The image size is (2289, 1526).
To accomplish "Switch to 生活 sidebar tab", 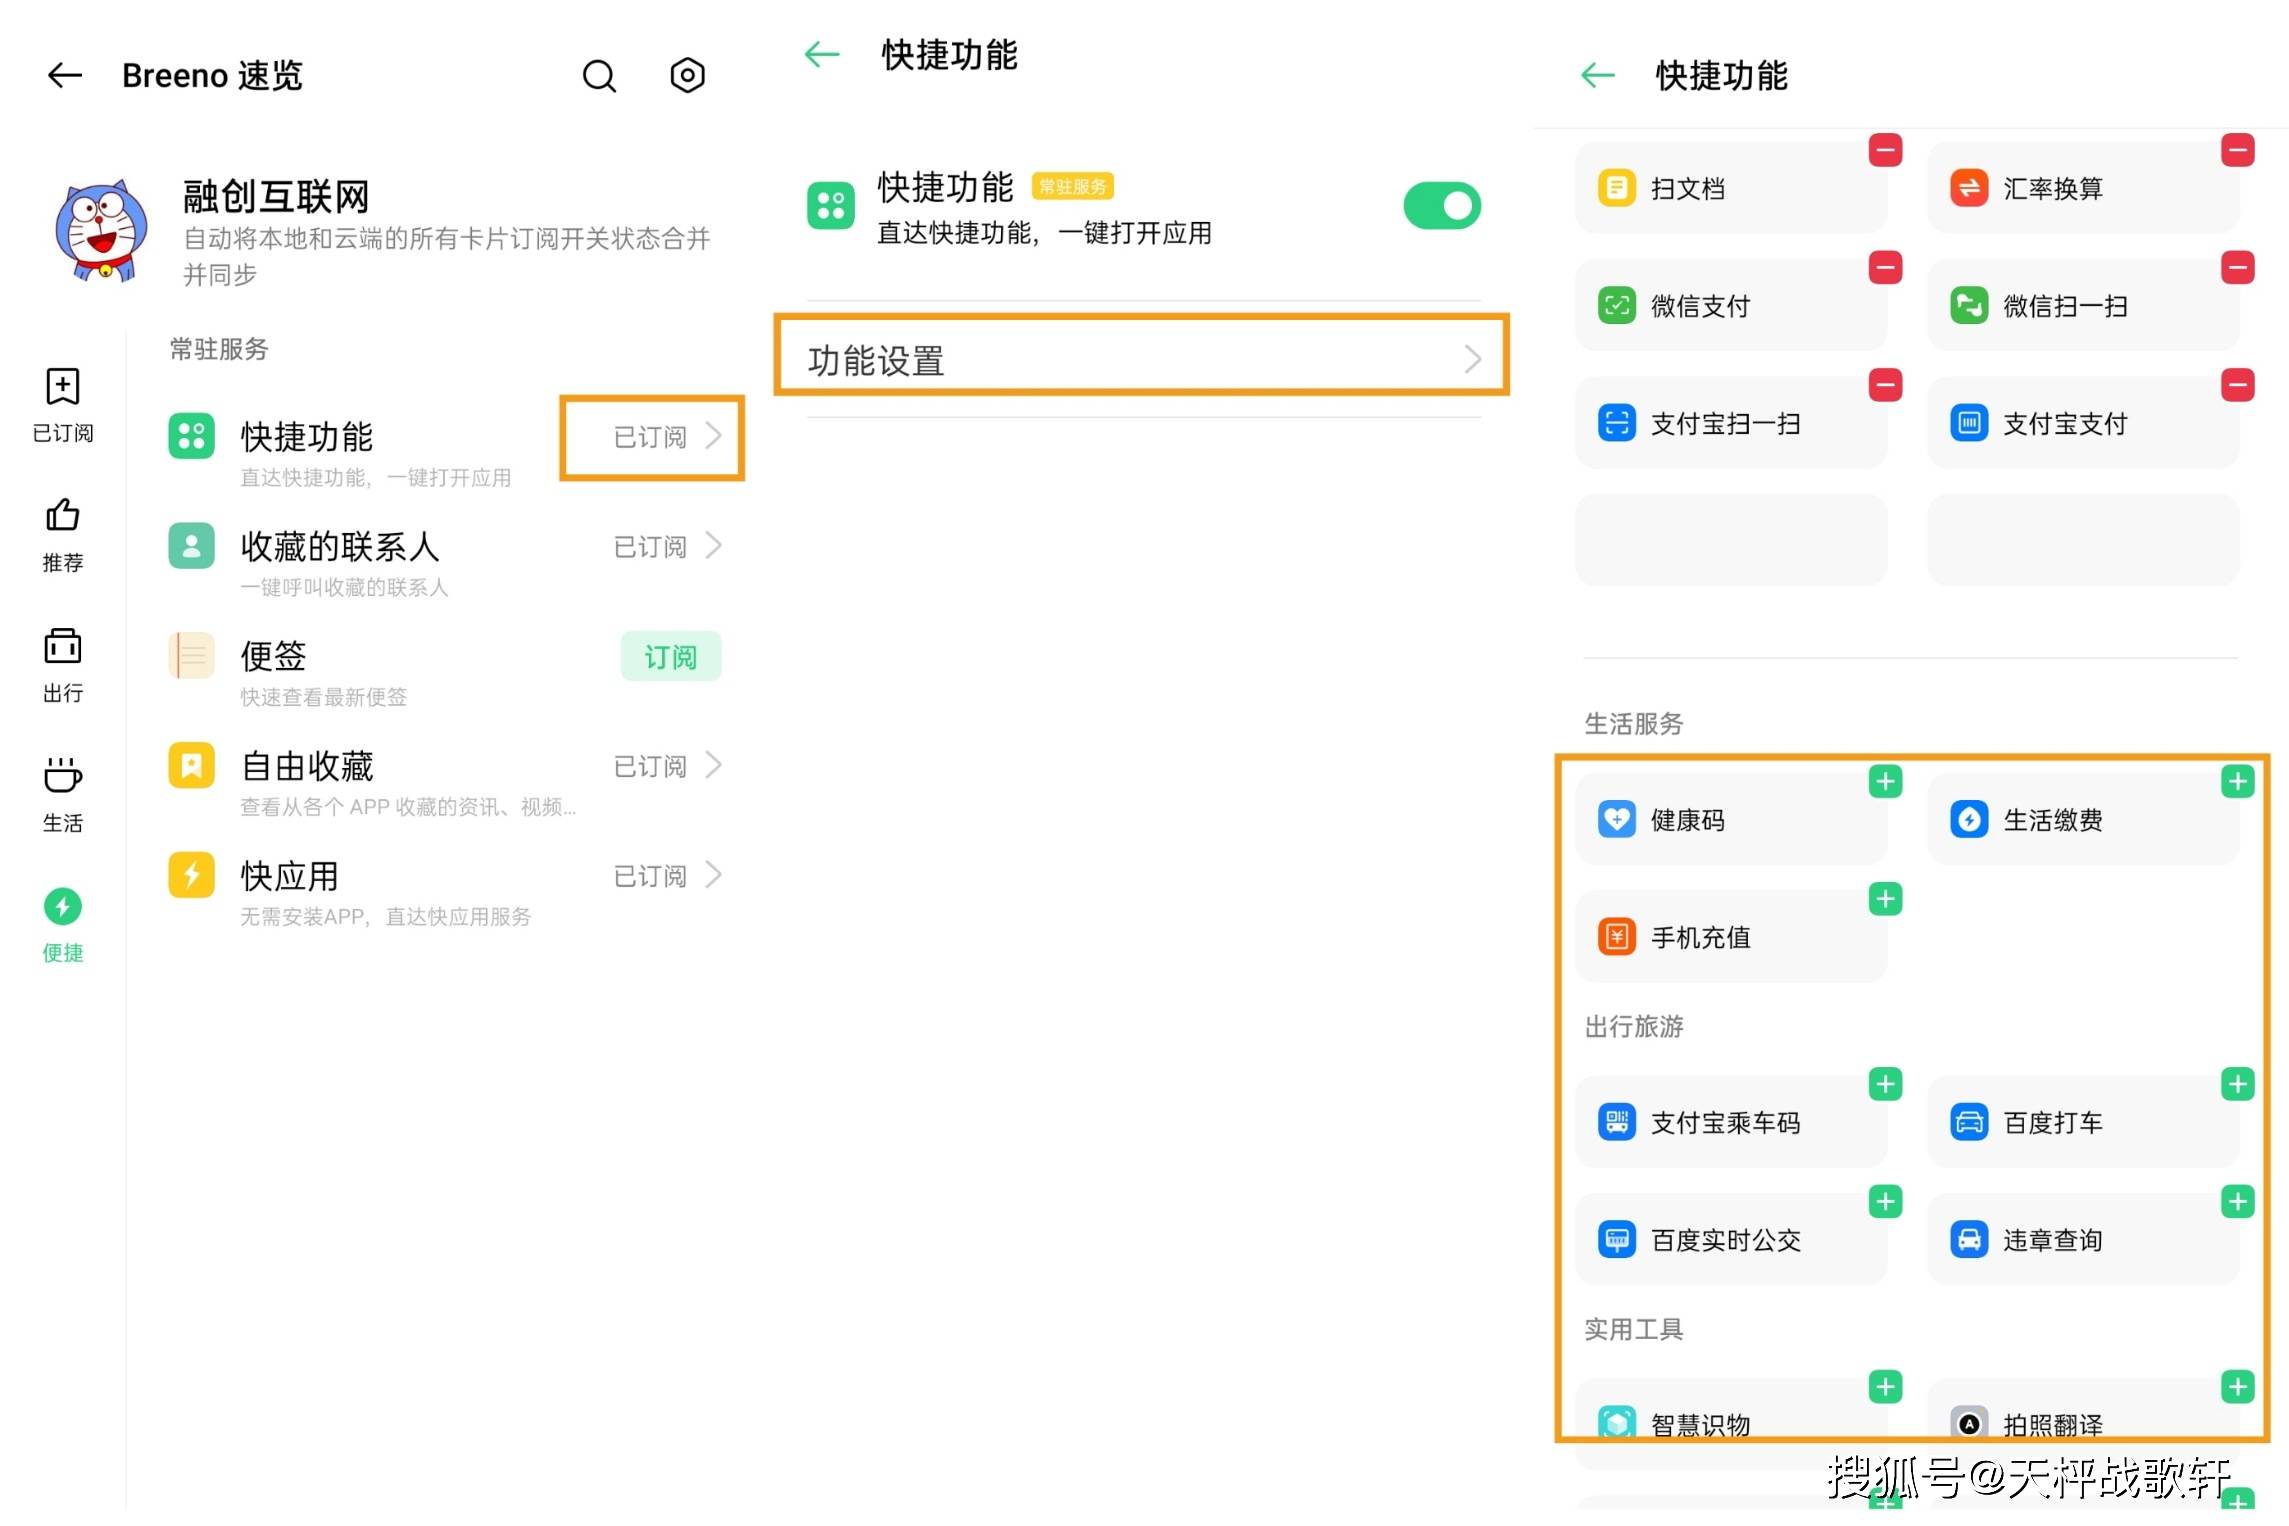I will [62, 795].
